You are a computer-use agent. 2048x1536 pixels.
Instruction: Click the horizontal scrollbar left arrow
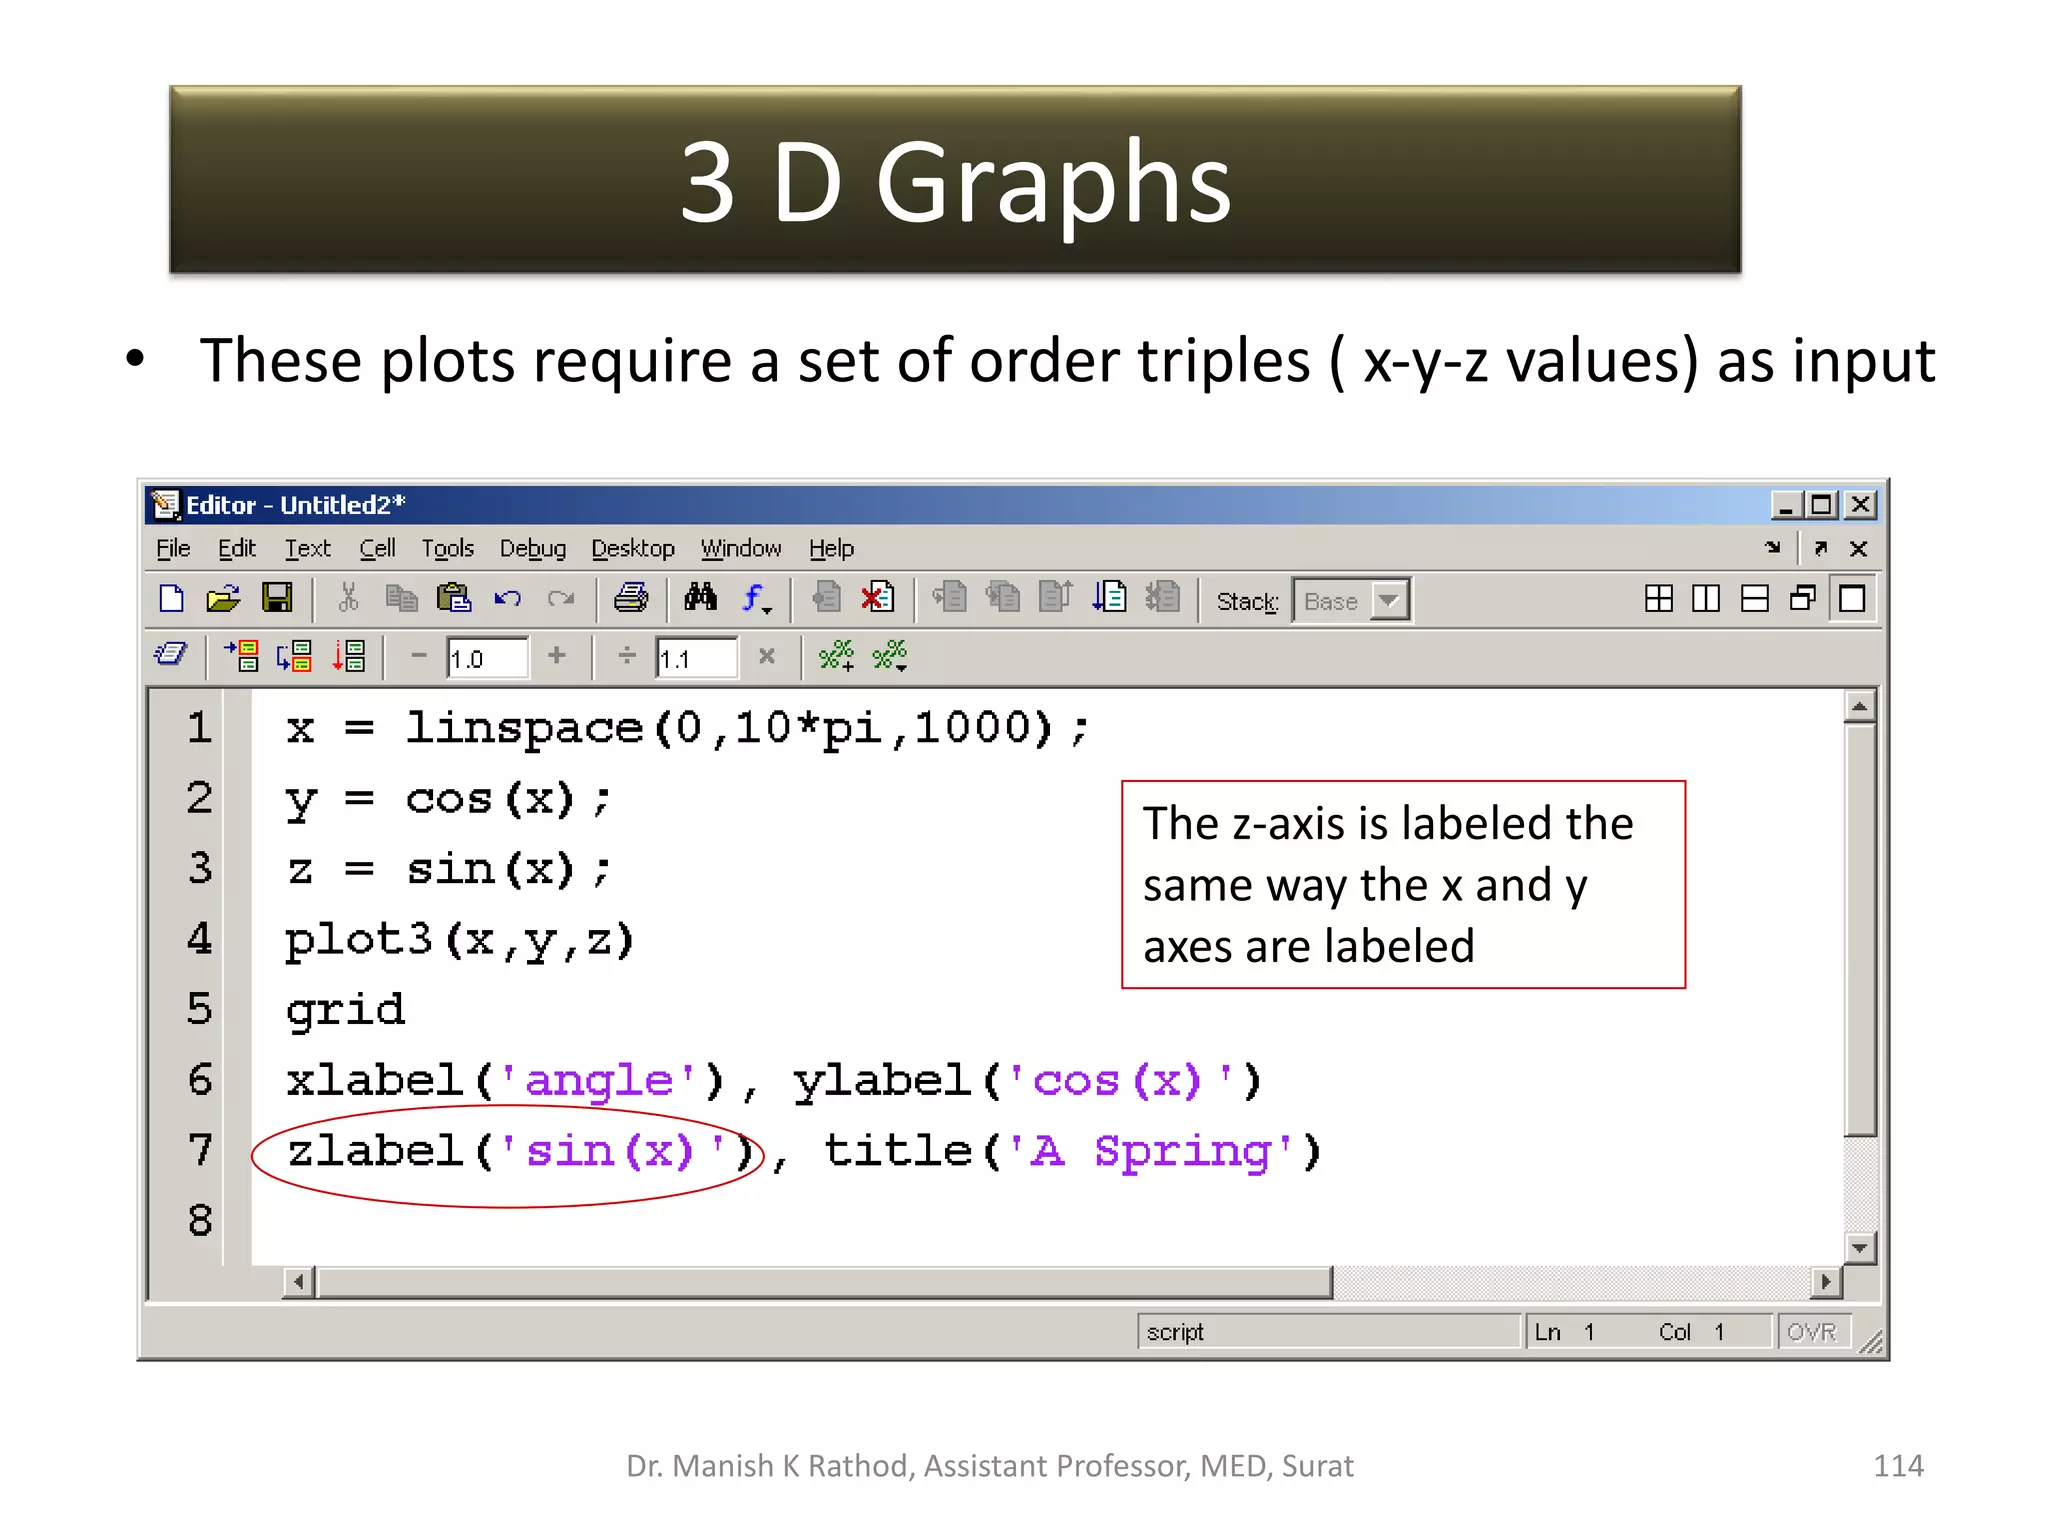(x=298, y=1281)
